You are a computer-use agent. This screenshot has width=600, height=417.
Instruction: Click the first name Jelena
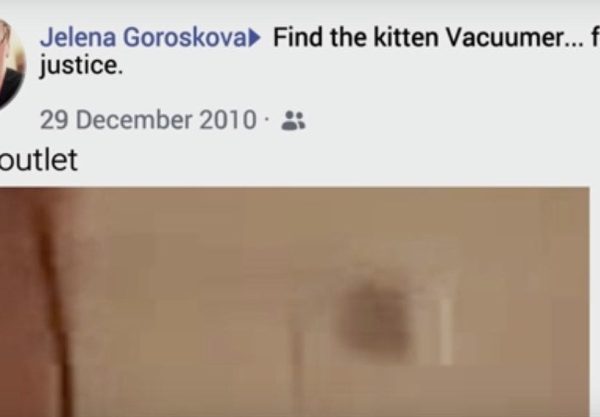[78, 37]
